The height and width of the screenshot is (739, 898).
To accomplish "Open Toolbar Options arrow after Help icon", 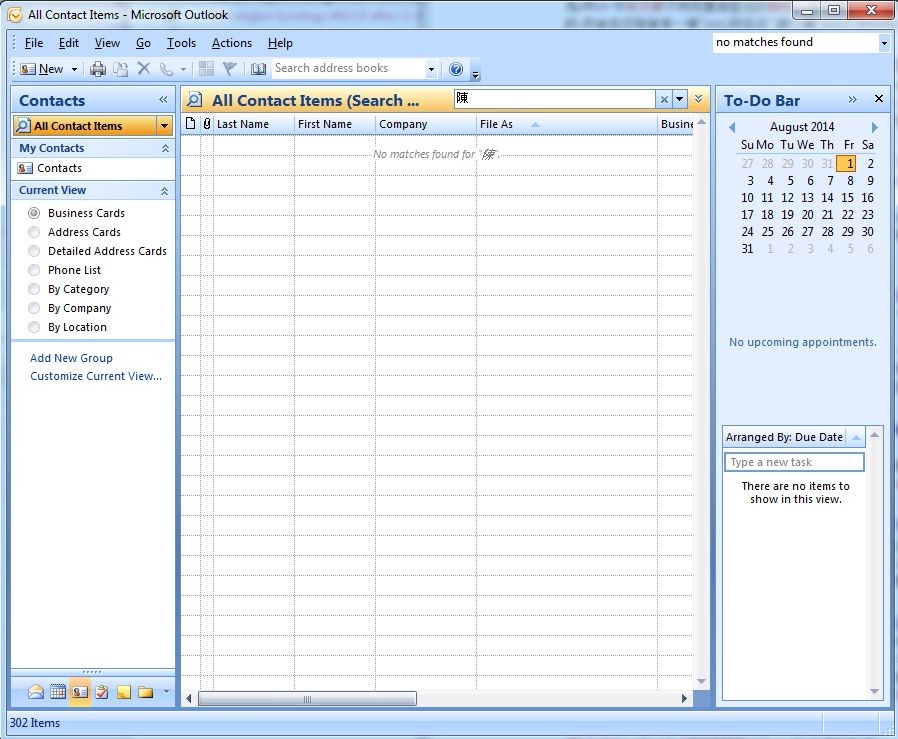I will pyautogui.click(x=475, y=73).
